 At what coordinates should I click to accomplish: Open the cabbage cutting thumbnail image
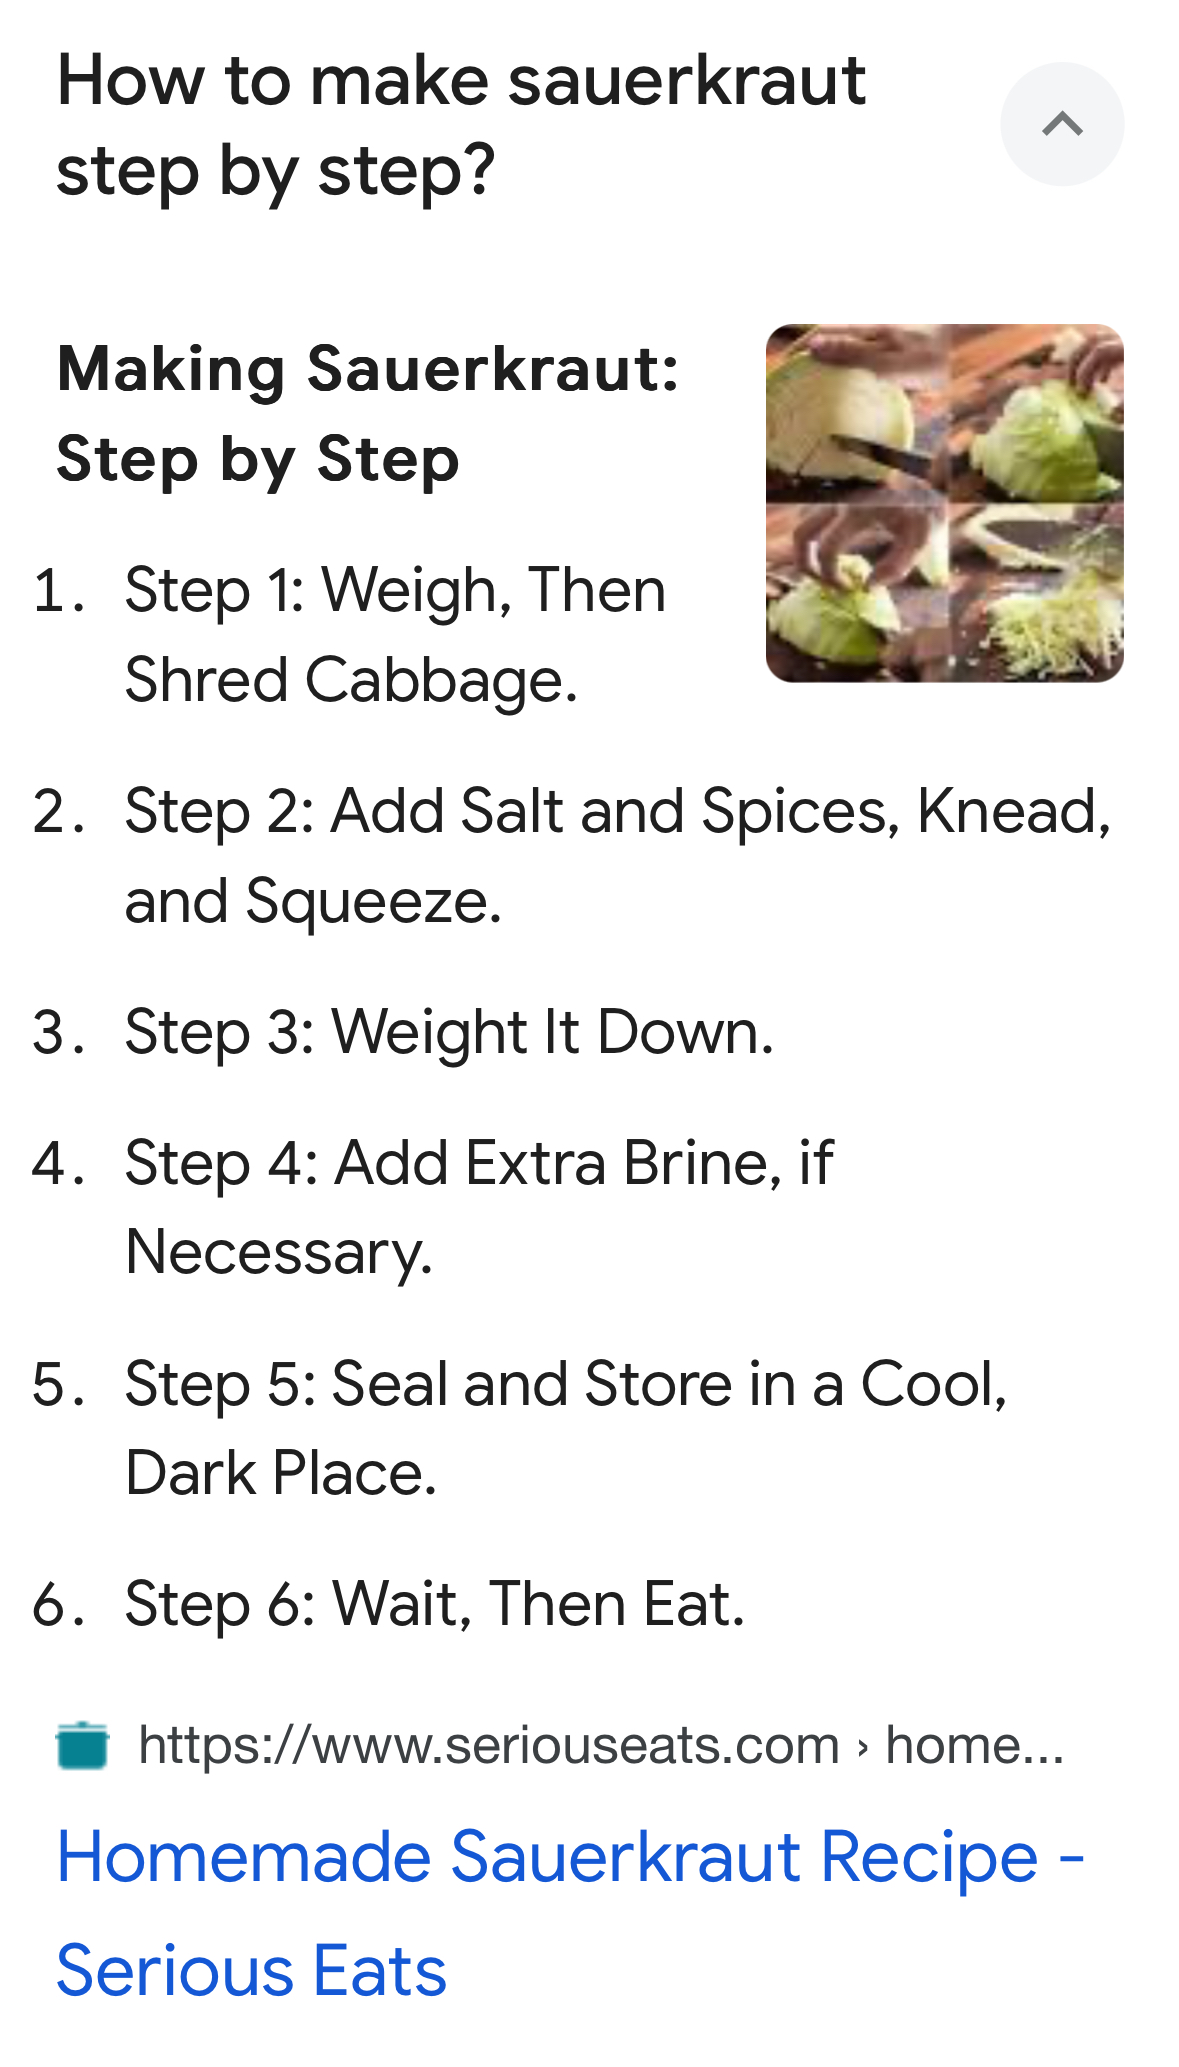tap(945, 503)
